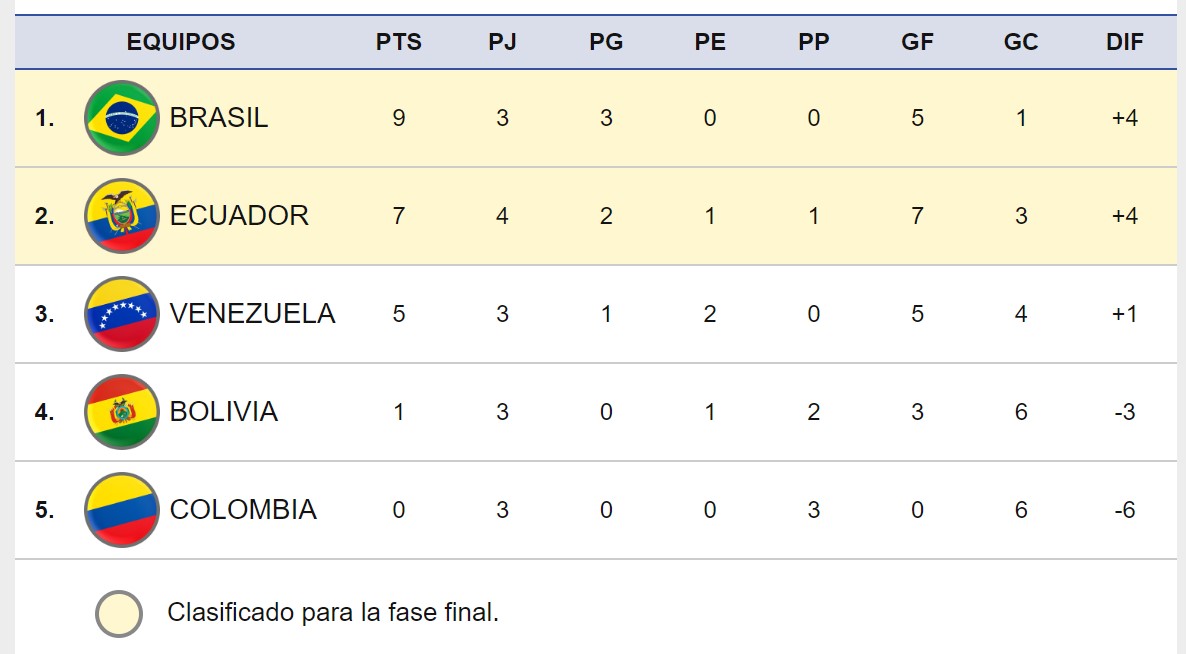Image resolution: width=1186 pixels, height=654 pixels.
Task: Click the PG column header
Action: tap(606, 42)
